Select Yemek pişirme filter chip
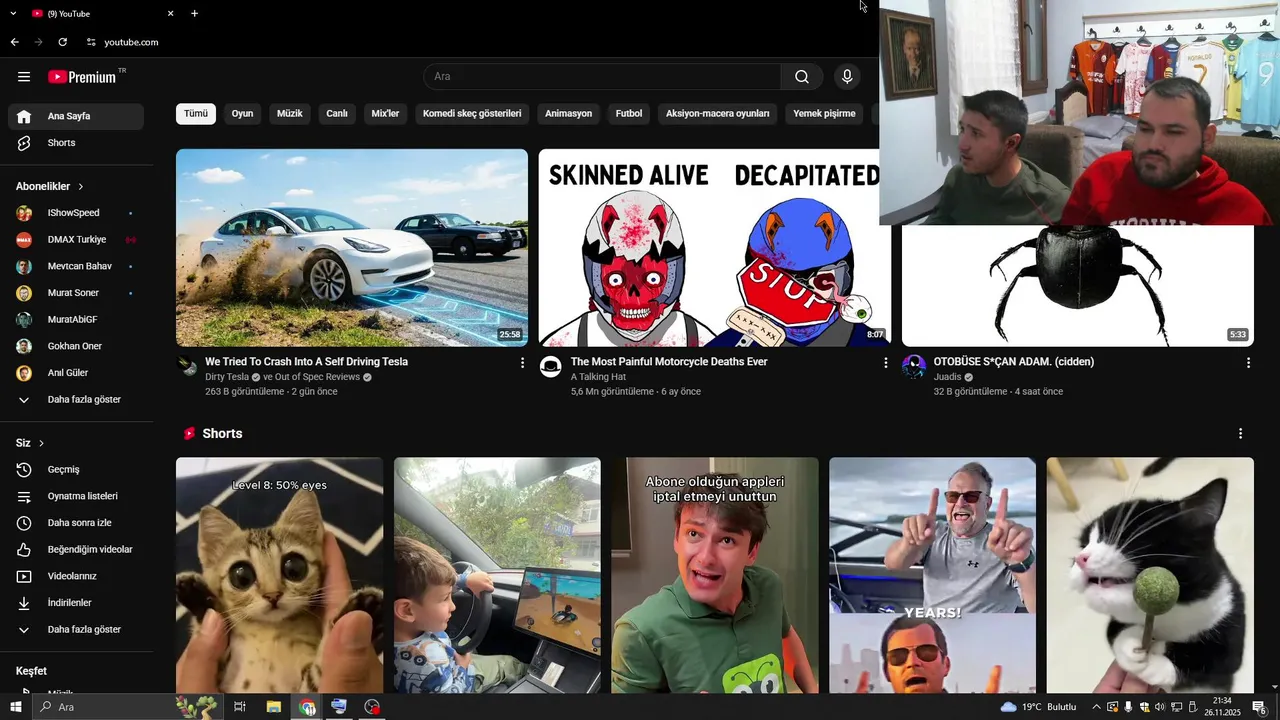 pyautogui.click(x=824, y=114)
